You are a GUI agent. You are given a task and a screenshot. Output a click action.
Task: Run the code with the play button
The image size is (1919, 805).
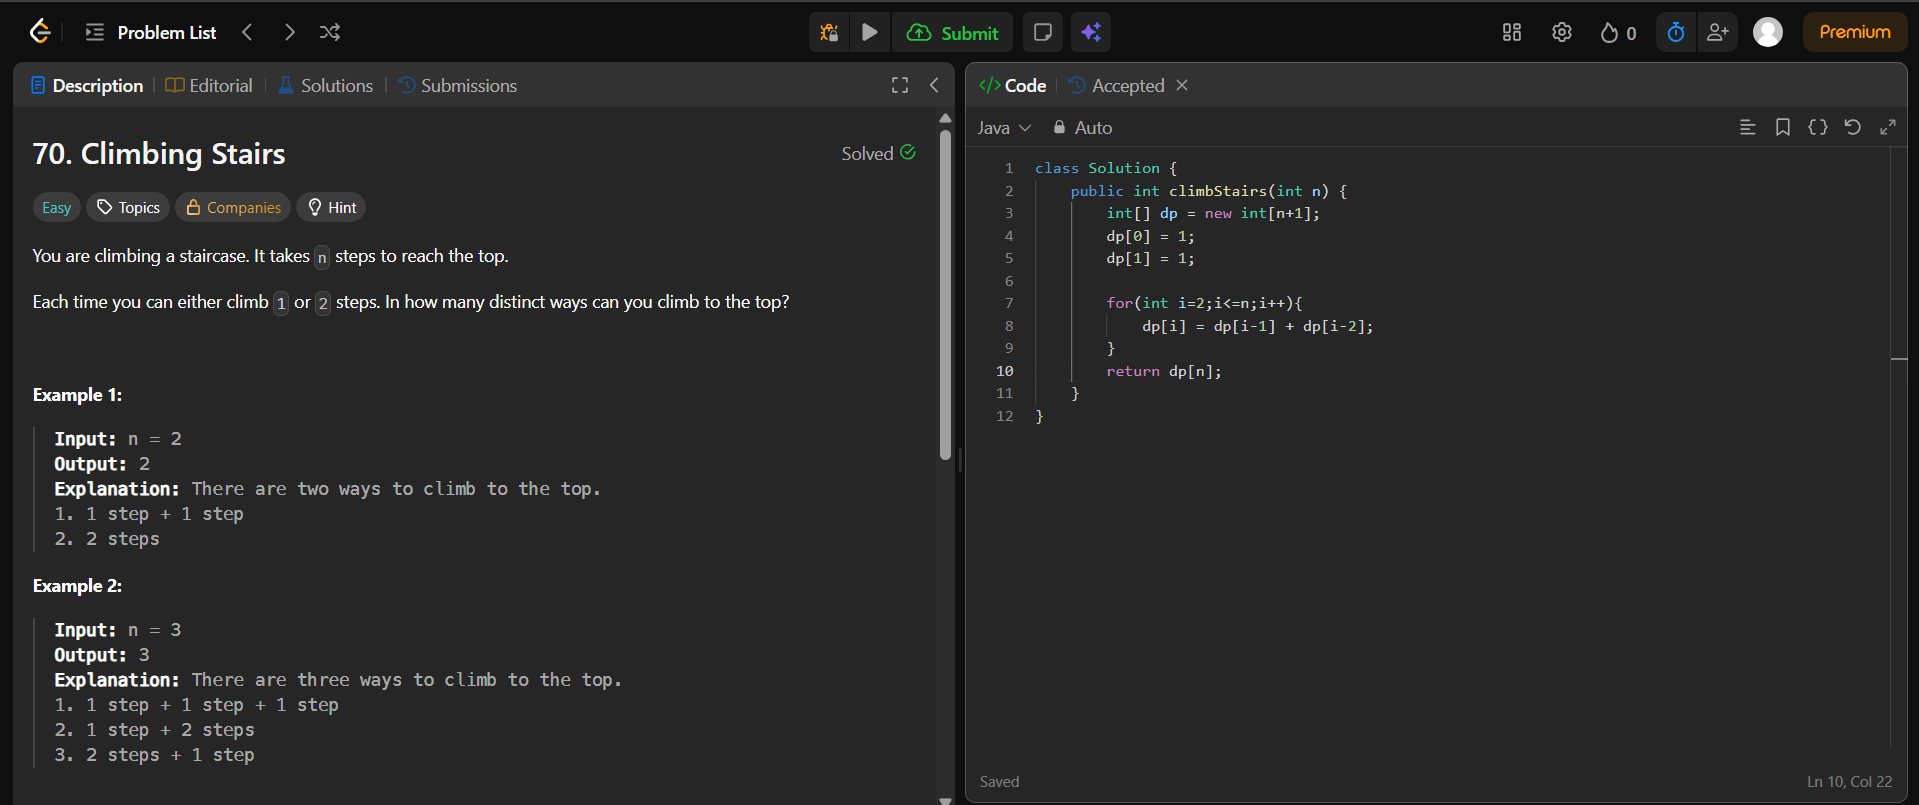pos(870,32)
